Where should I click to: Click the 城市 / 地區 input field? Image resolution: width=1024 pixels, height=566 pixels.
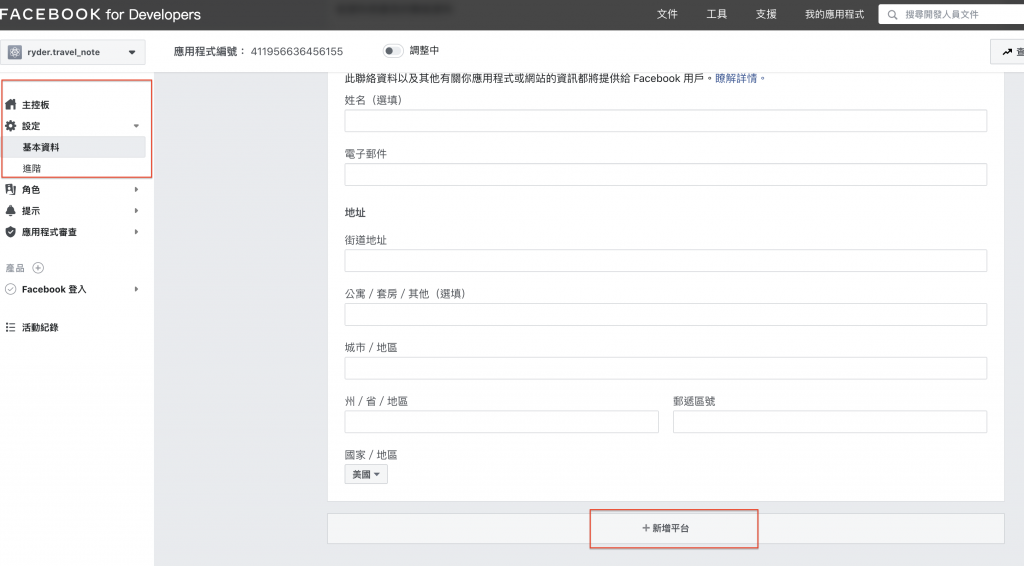(665, 368)
